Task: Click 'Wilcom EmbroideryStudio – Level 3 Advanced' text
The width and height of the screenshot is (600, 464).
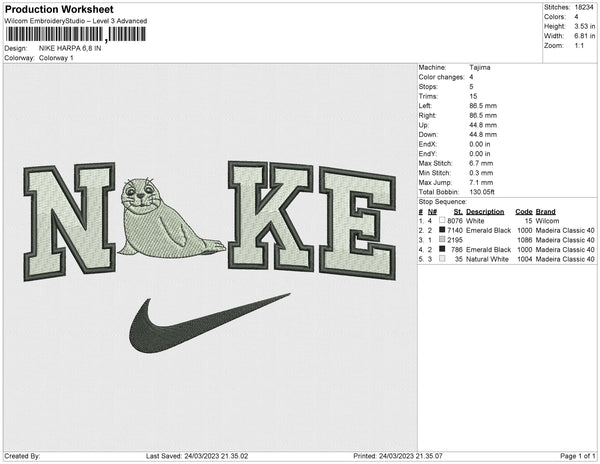Action: click(x=76, y=21)
